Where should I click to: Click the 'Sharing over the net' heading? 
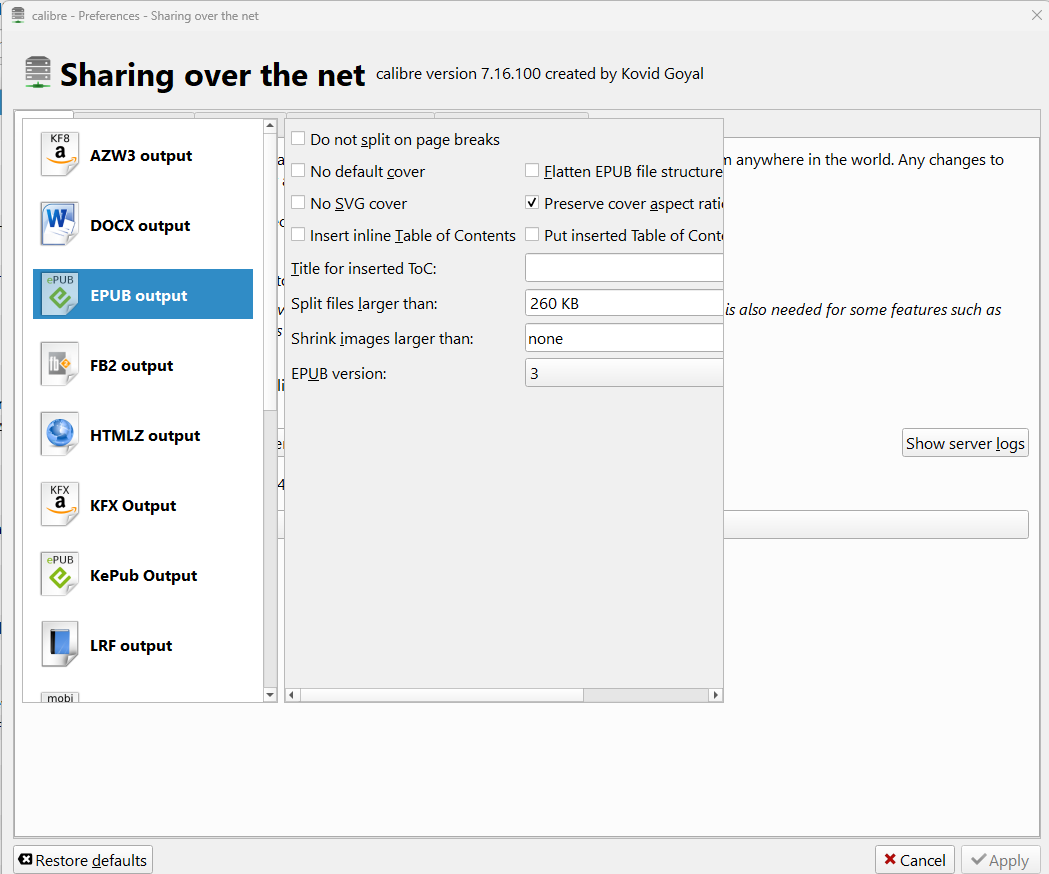(213, 74)
